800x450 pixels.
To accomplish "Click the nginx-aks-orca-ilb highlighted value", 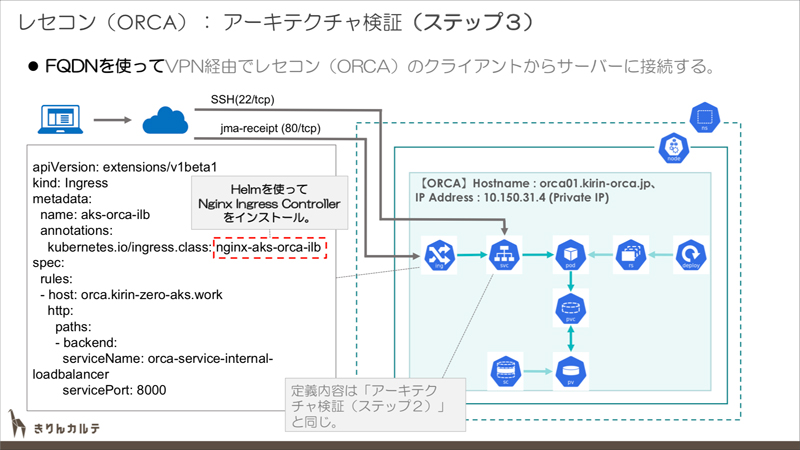I will click(270, 248).
